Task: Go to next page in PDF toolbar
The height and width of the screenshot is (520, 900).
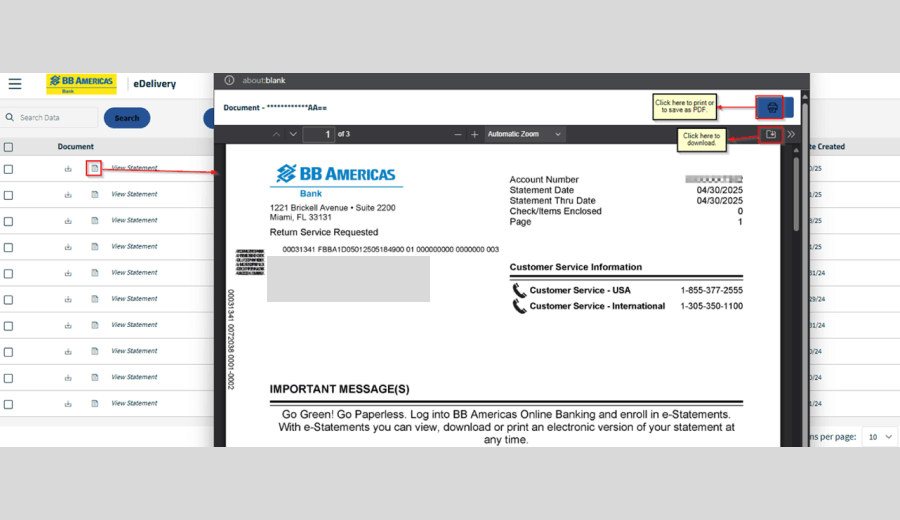Action: click(293, 134)
